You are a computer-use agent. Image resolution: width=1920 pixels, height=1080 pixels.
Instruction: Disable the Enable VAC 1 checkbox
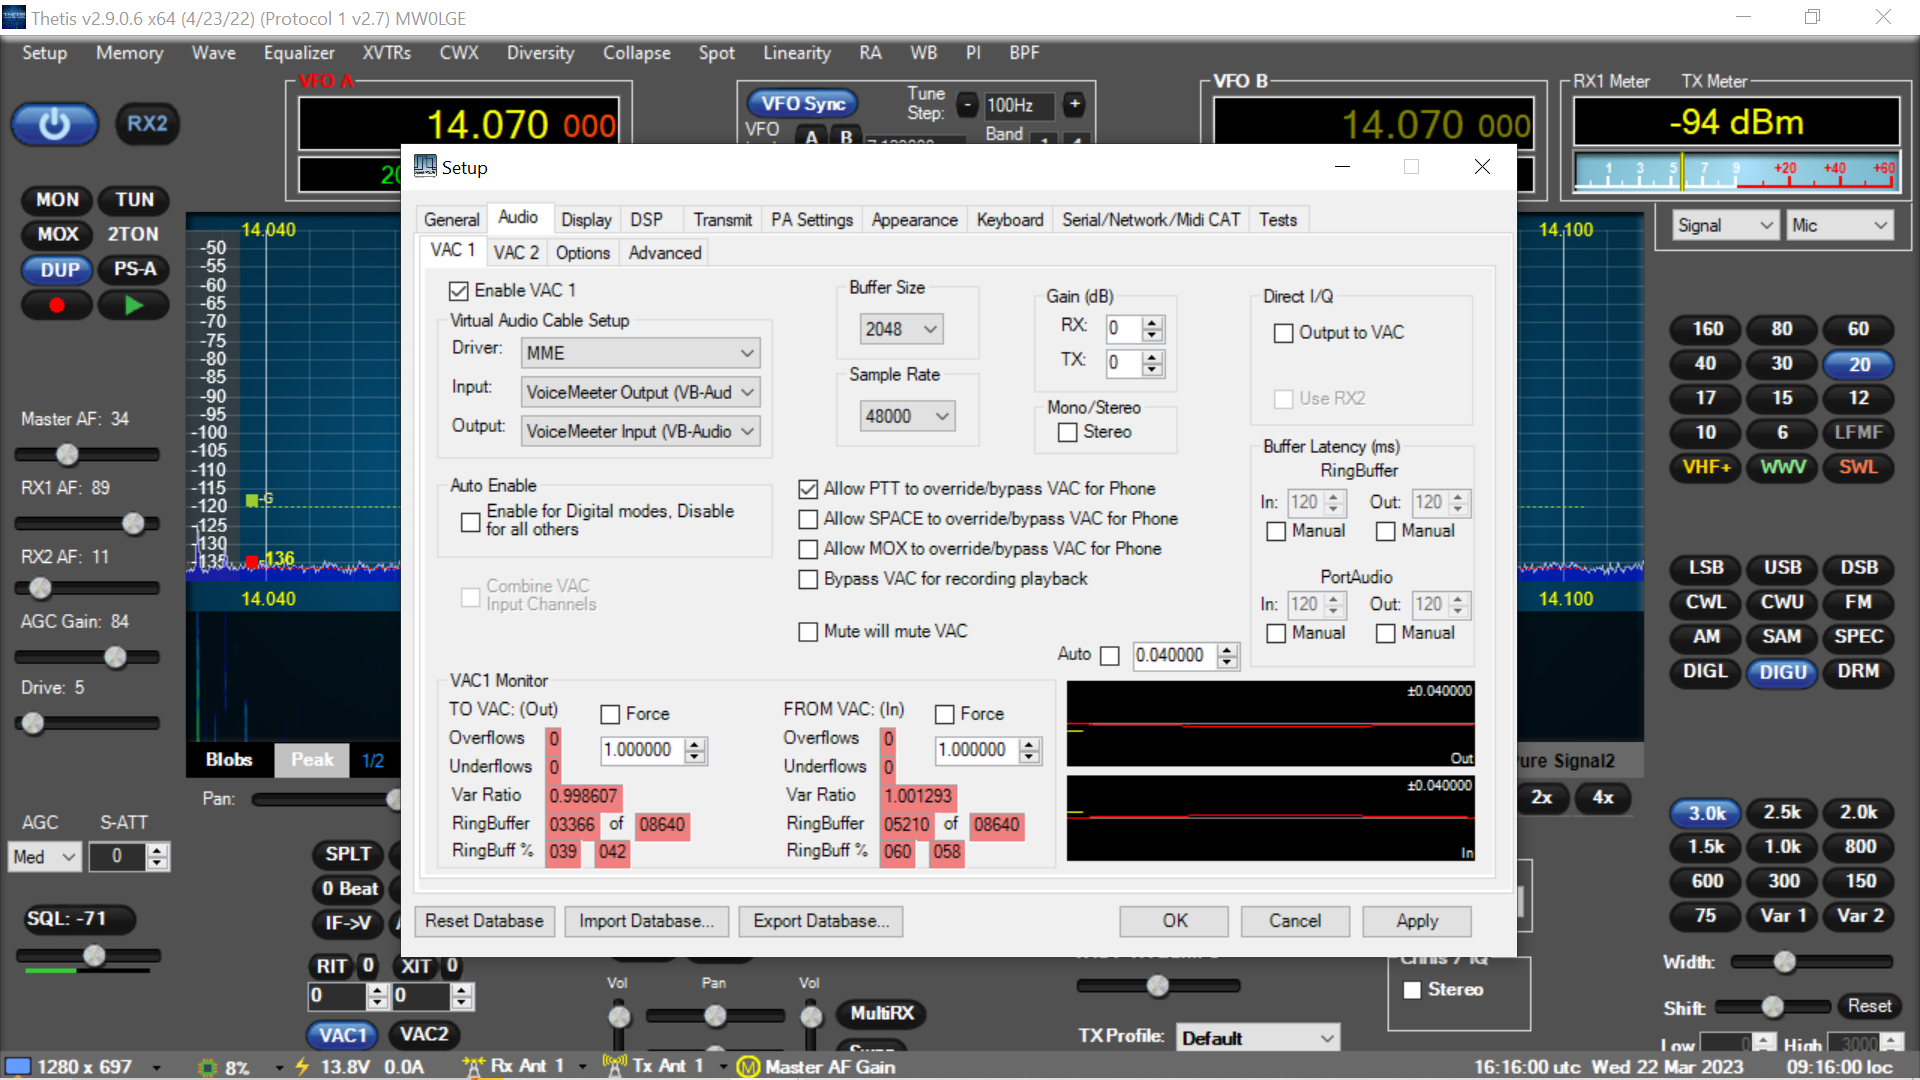pyautogui.click(x=459, y=291)
